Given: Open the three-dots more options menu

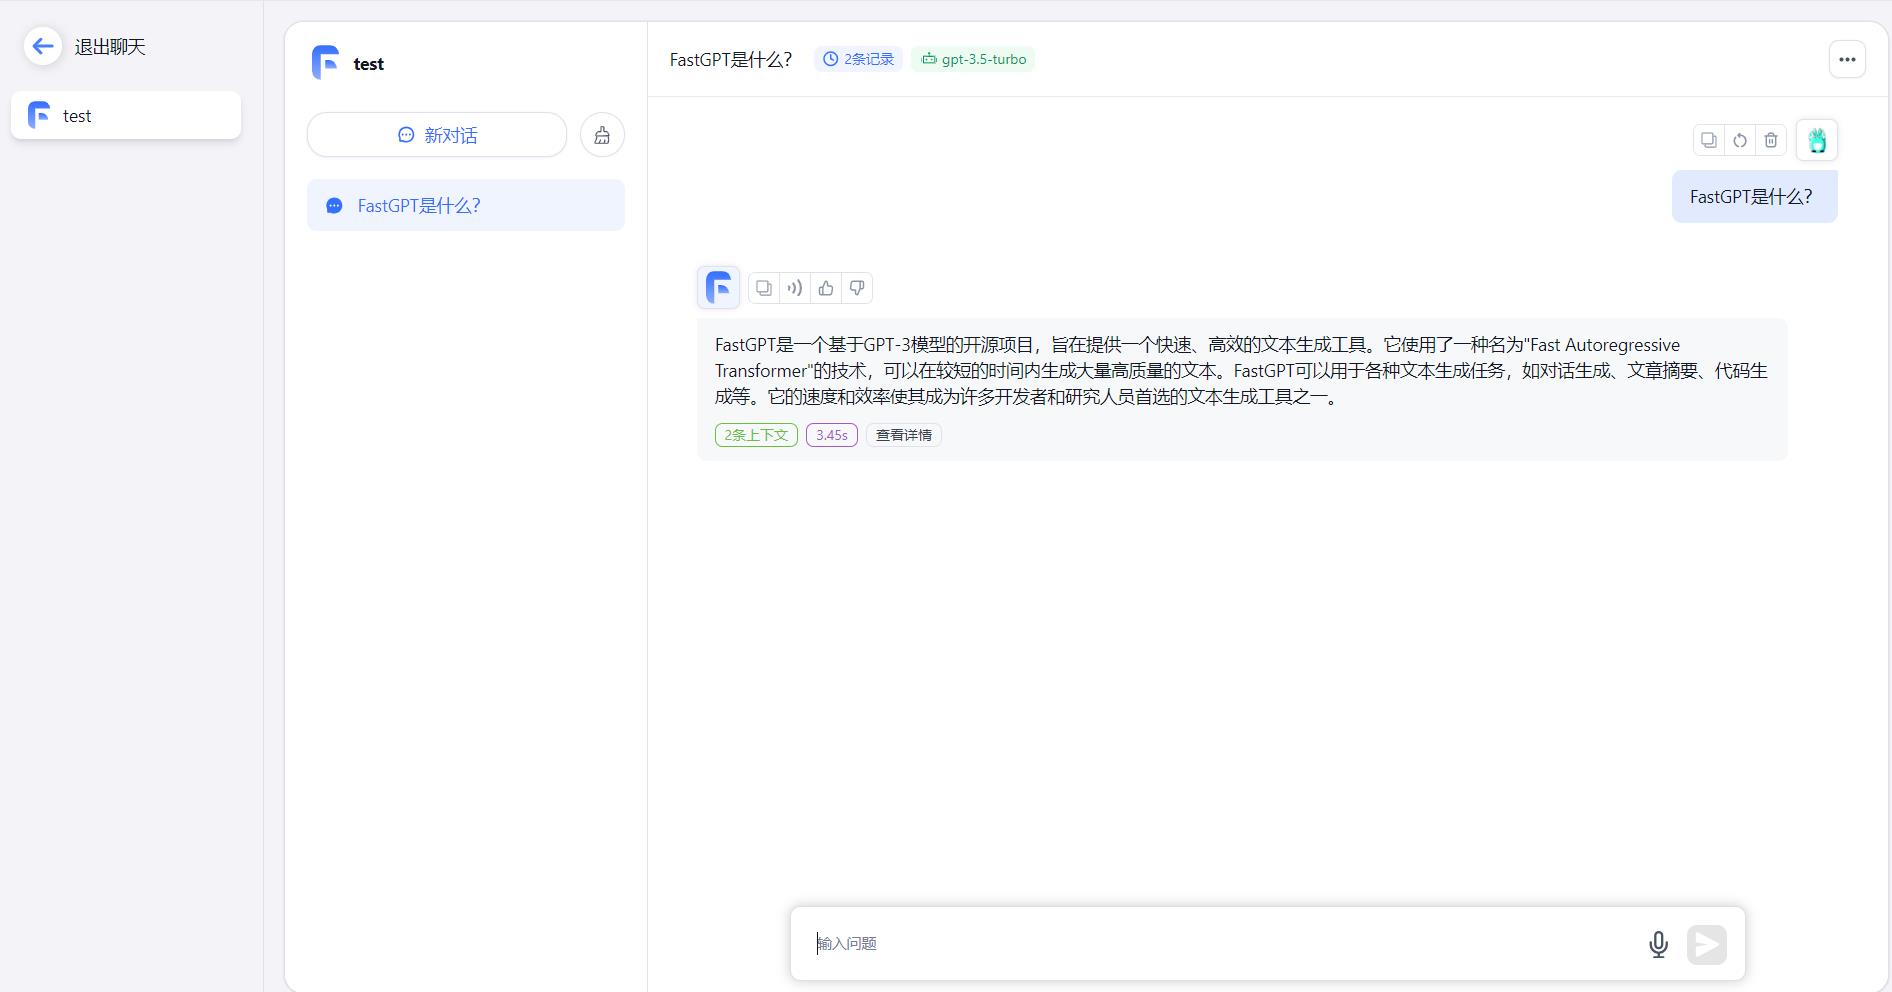Looking at the screenshot, I should (x=1847, y=59).
